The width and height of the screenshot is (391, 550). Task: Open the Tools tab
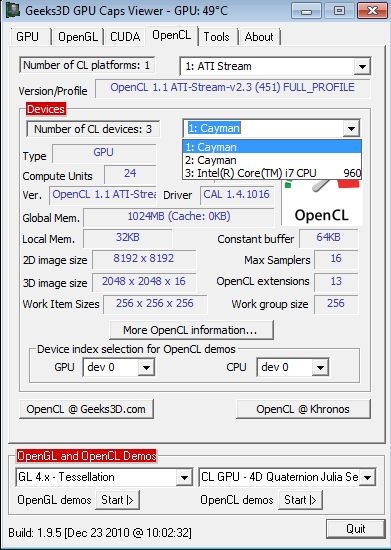[x=216, y=37]
